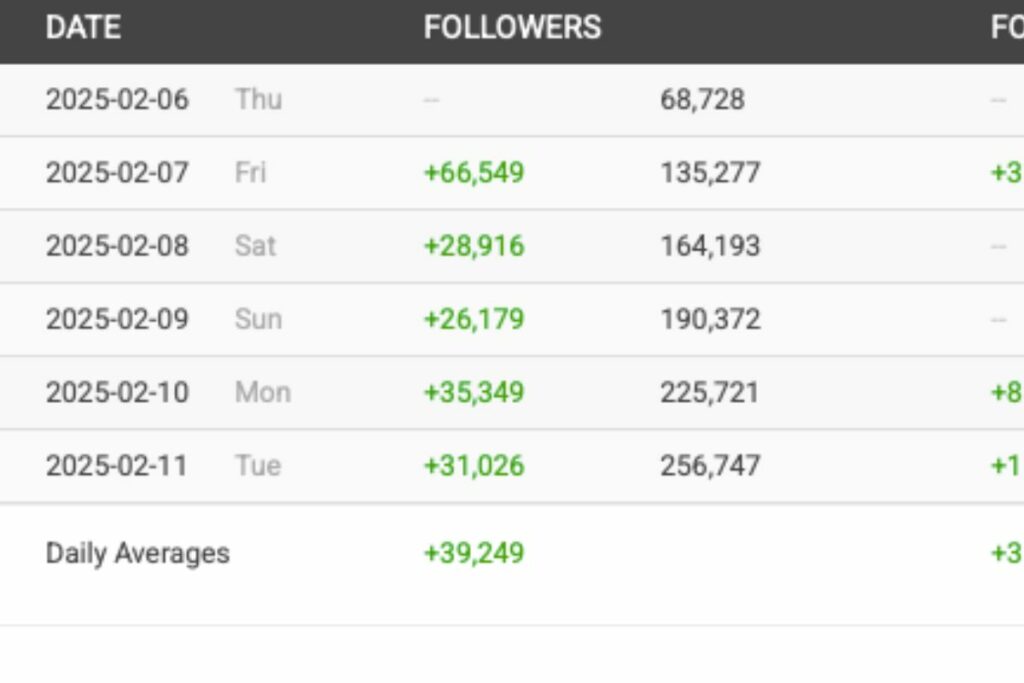Select the 2025-02-07 date cell
Image resolution: width=1024 pixels, height=683 pixels.
(x=117, y=173)
